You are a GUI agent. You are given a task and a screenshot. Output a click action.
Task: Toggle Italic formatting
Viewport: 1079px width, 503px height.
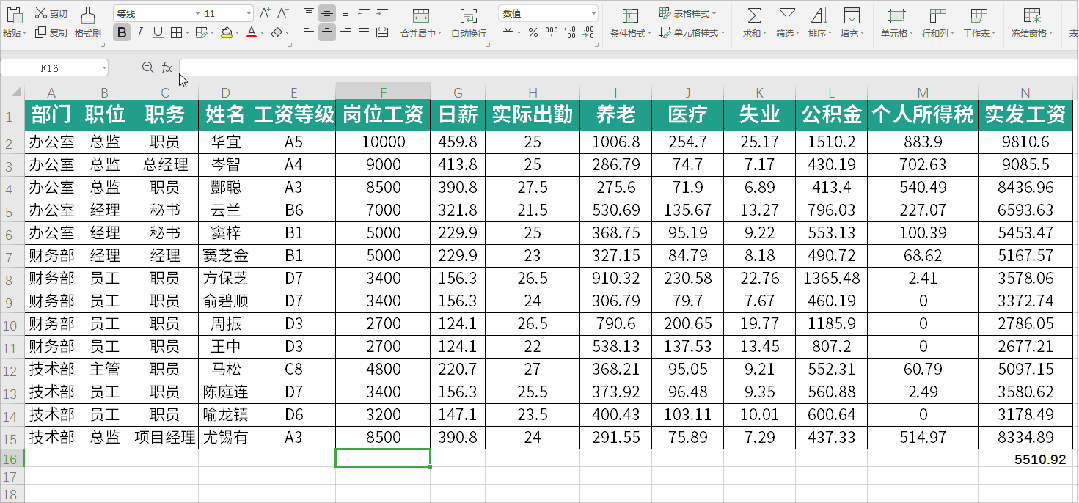[x=140, y=32]
